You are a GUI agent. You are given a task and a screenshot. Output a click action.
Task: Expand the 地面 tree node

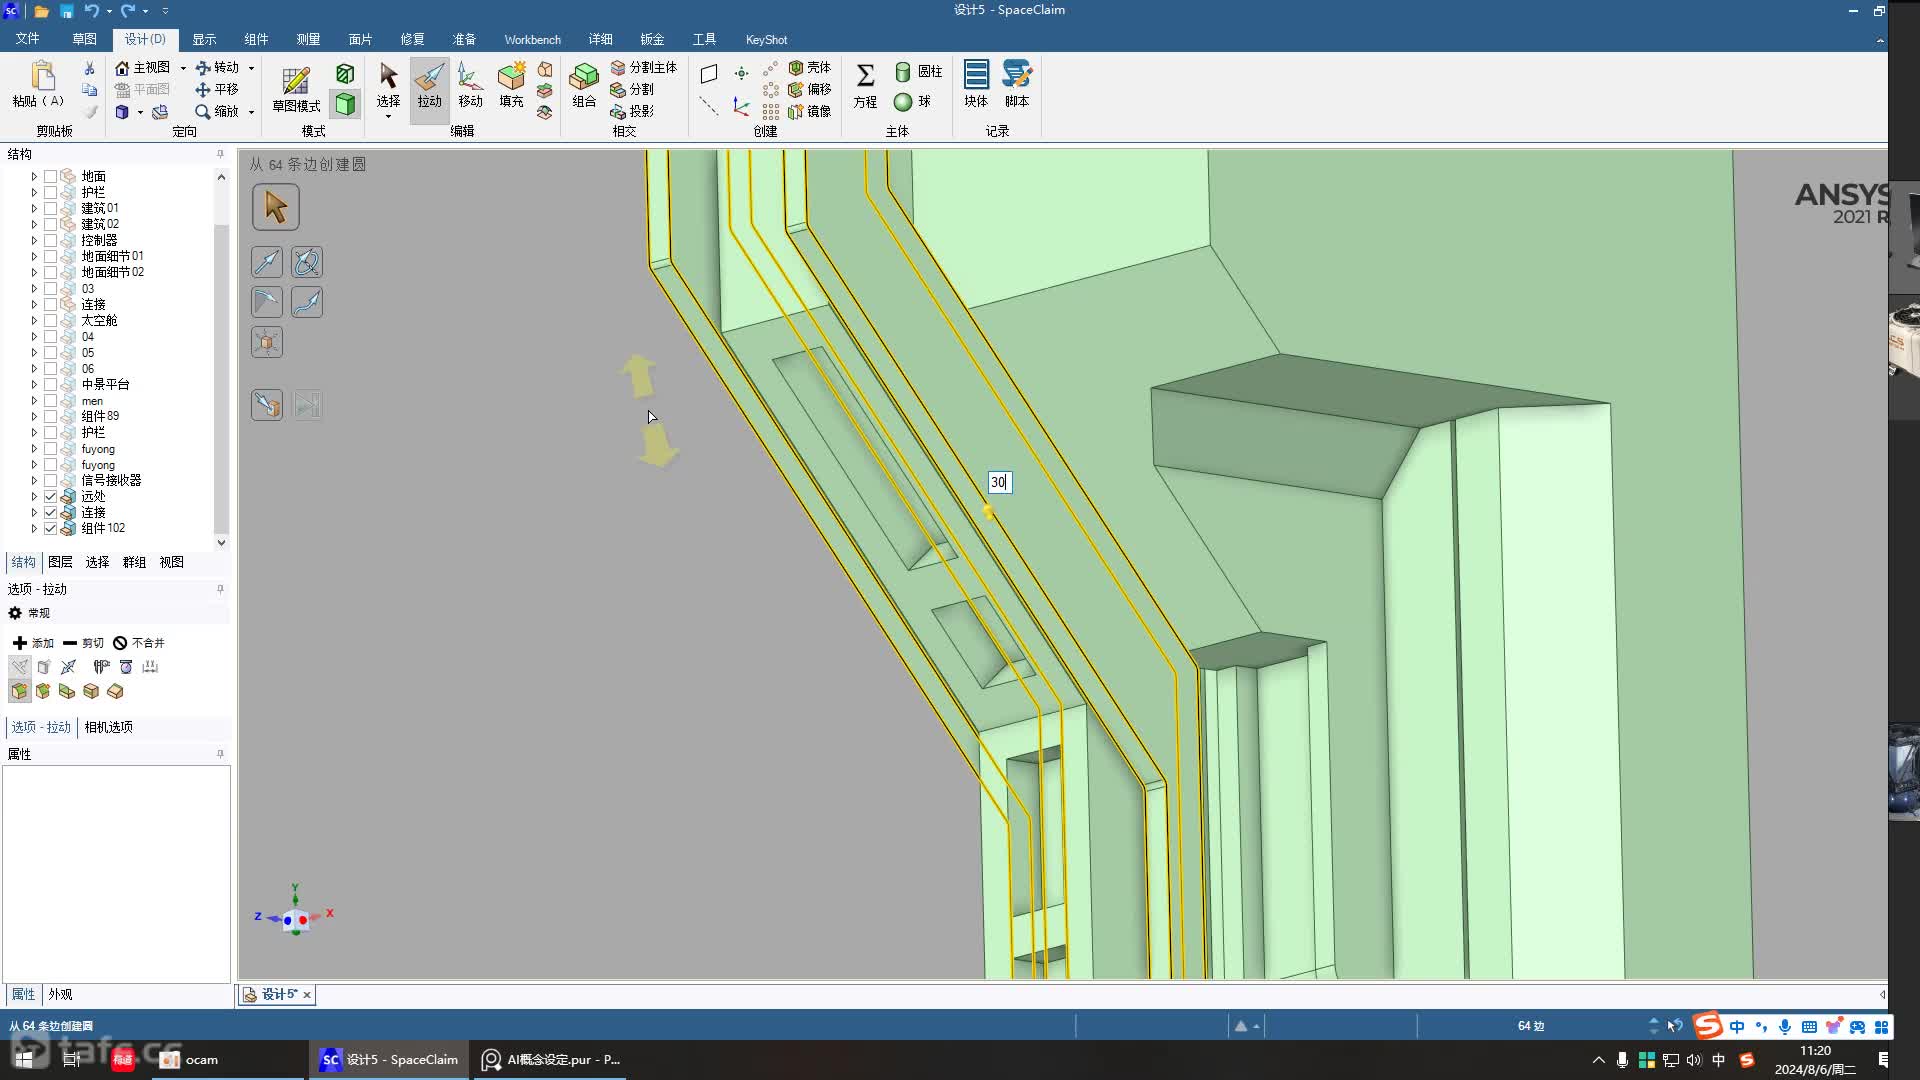(34, 176)
